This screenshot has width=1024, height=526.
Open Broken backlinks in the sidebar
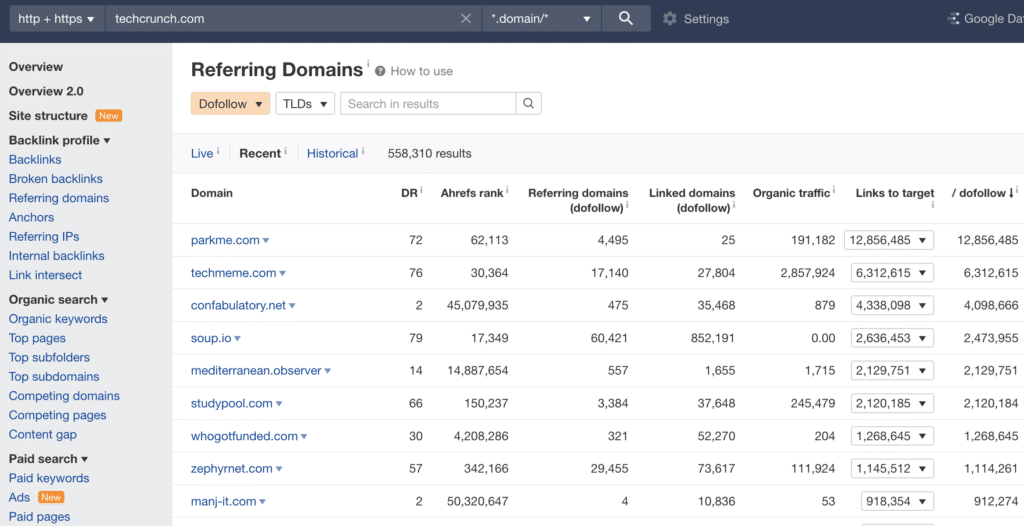pos(55,179)
